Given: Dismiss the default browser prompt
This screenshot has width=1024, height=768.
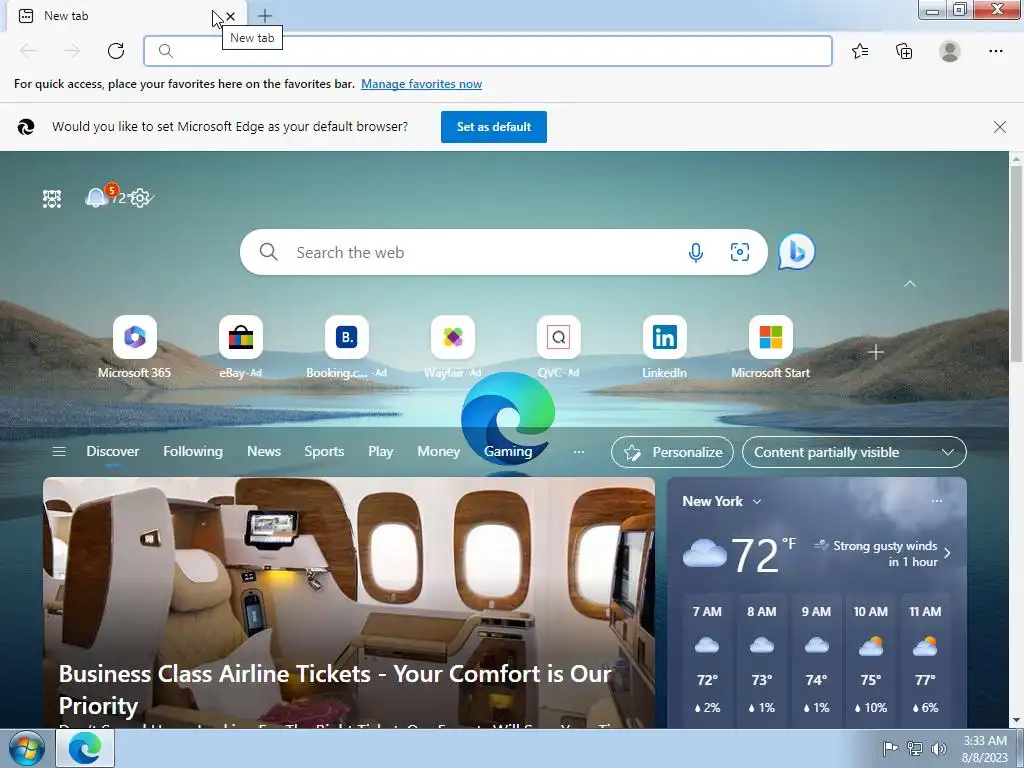Looking at the screenshot, I should tap(1000, 127).
